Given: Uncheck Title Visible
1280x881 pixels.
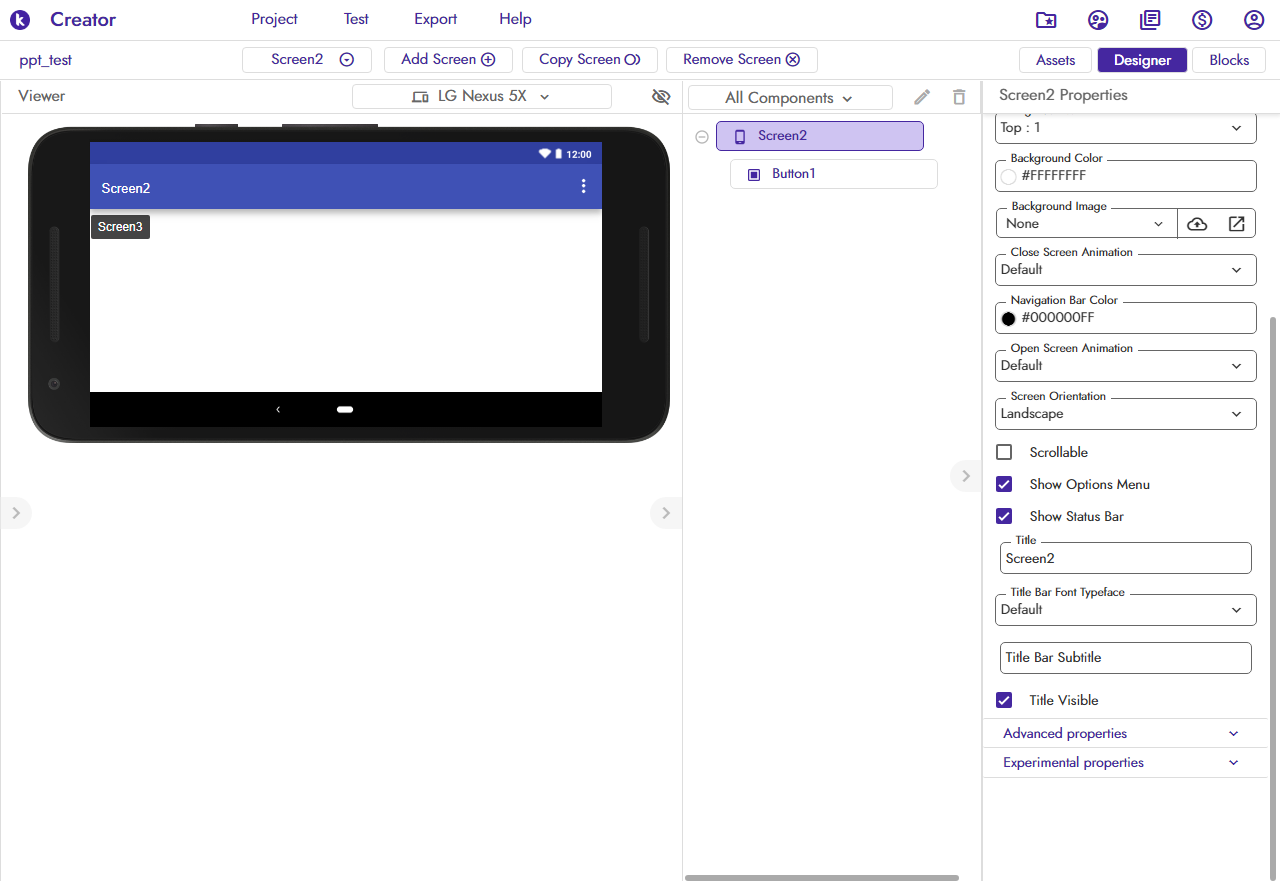Looking at the screenshot, I should click(1004, 700).
